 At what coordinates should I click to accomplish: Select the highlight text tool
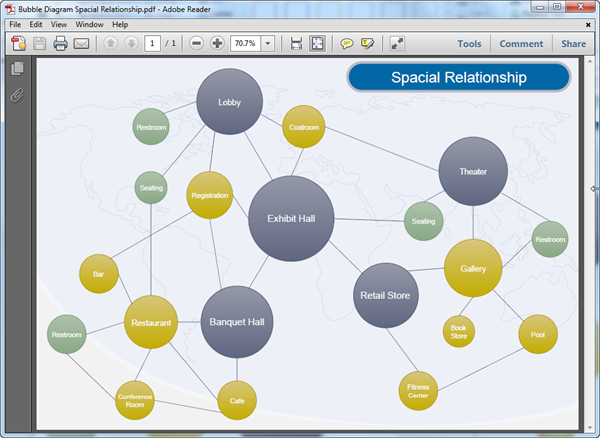point(368,44)
